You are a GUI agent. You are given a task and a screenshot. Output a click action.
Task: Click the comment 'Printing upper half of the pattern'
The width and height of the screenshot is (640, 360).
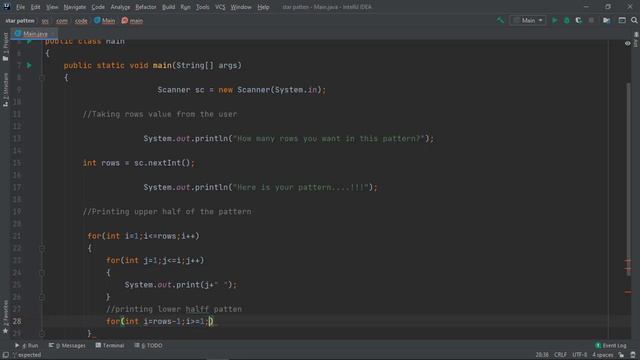click(x=167, y=211)
